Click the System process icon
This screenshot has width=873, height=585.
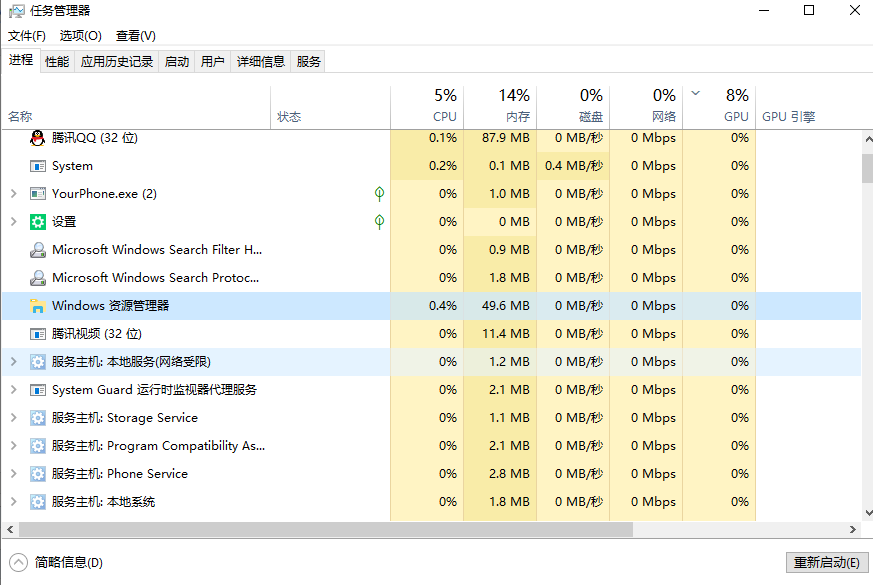pyautogui.click(x=37, y=166)
